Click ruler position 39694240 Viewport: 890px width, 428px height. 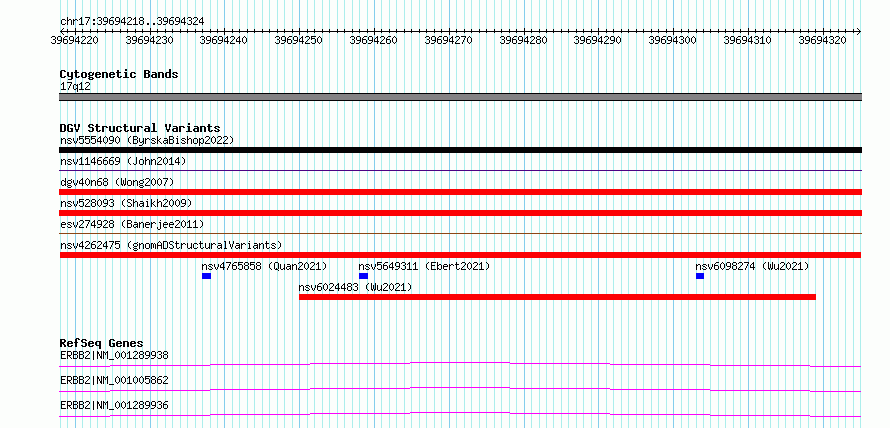[224, 40]
